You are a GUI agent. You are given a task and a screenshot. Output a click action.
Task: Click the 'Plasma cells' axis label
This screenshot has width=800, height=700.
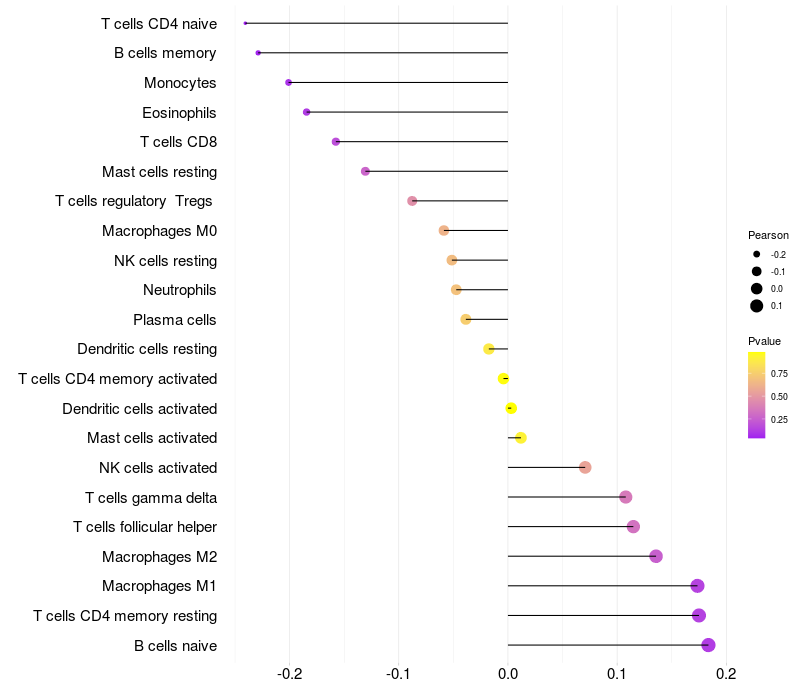[x=175, y=320]
